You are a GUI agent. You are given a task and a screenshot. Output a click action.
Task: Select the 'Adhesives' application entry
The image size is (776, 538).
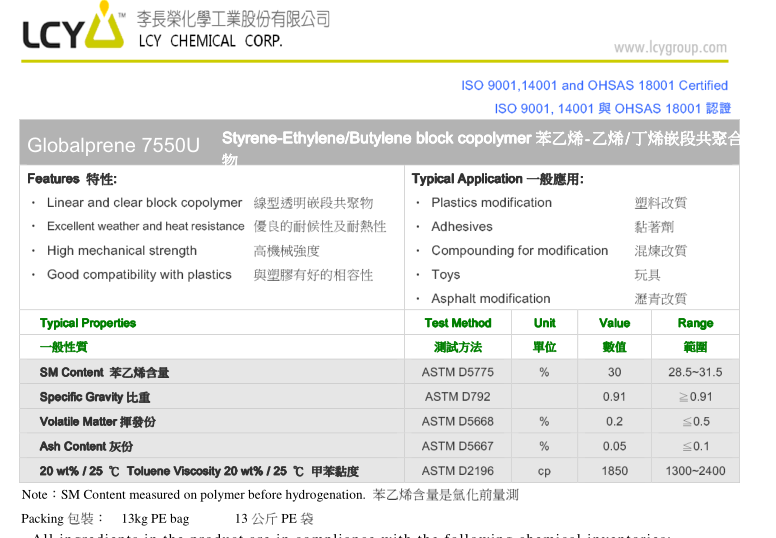click(462, 226)
